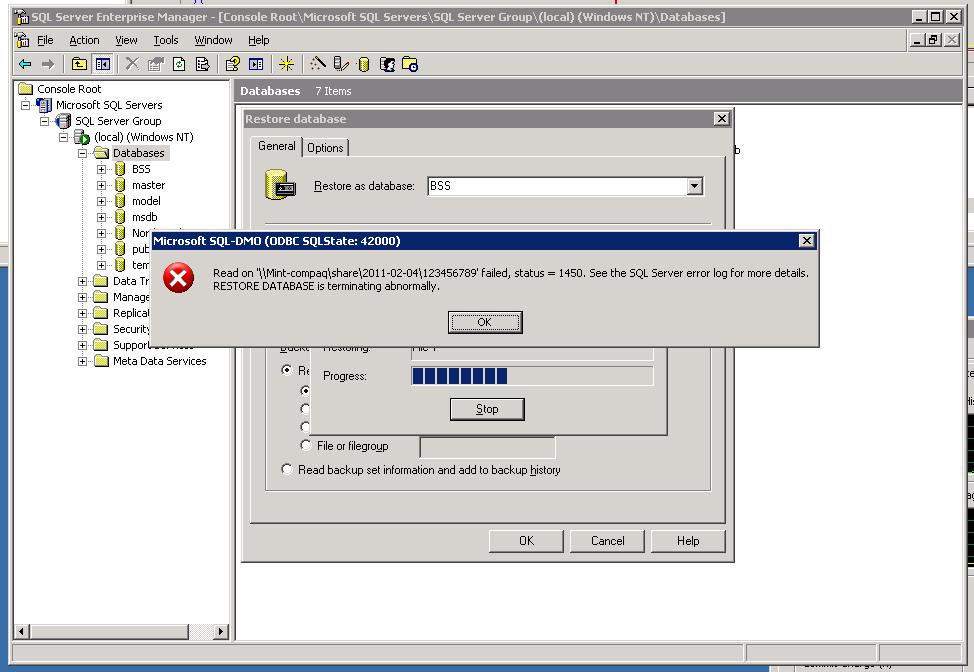The width and height of the screenshot is (974, 672).
Task: Click the yellow New star toolbar icon
Action: pos(287,64)
